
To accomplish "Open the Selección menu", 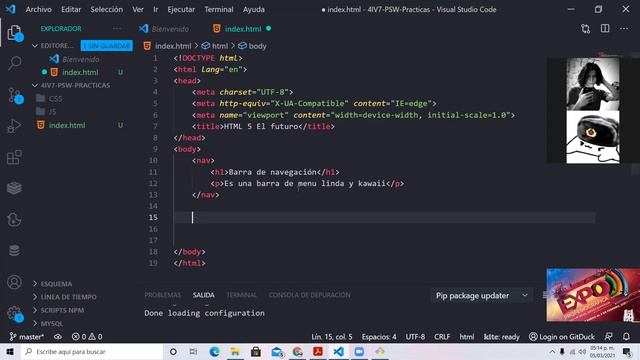I will point(107,9).
